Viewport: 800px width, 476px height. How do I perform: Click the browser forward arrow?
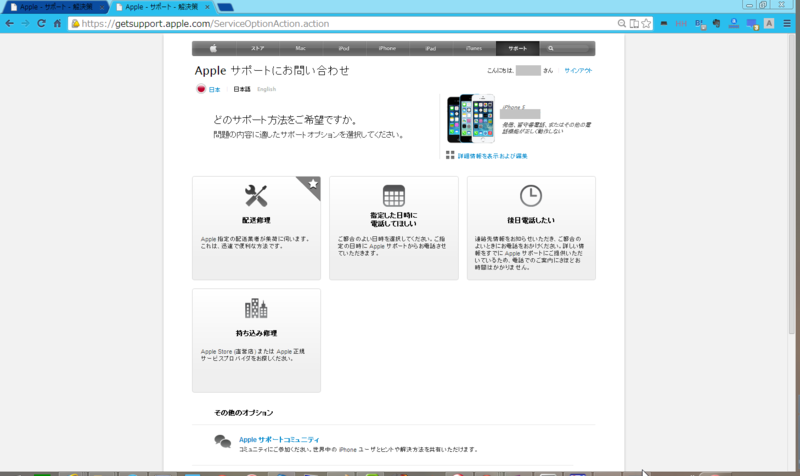(25, 23)
